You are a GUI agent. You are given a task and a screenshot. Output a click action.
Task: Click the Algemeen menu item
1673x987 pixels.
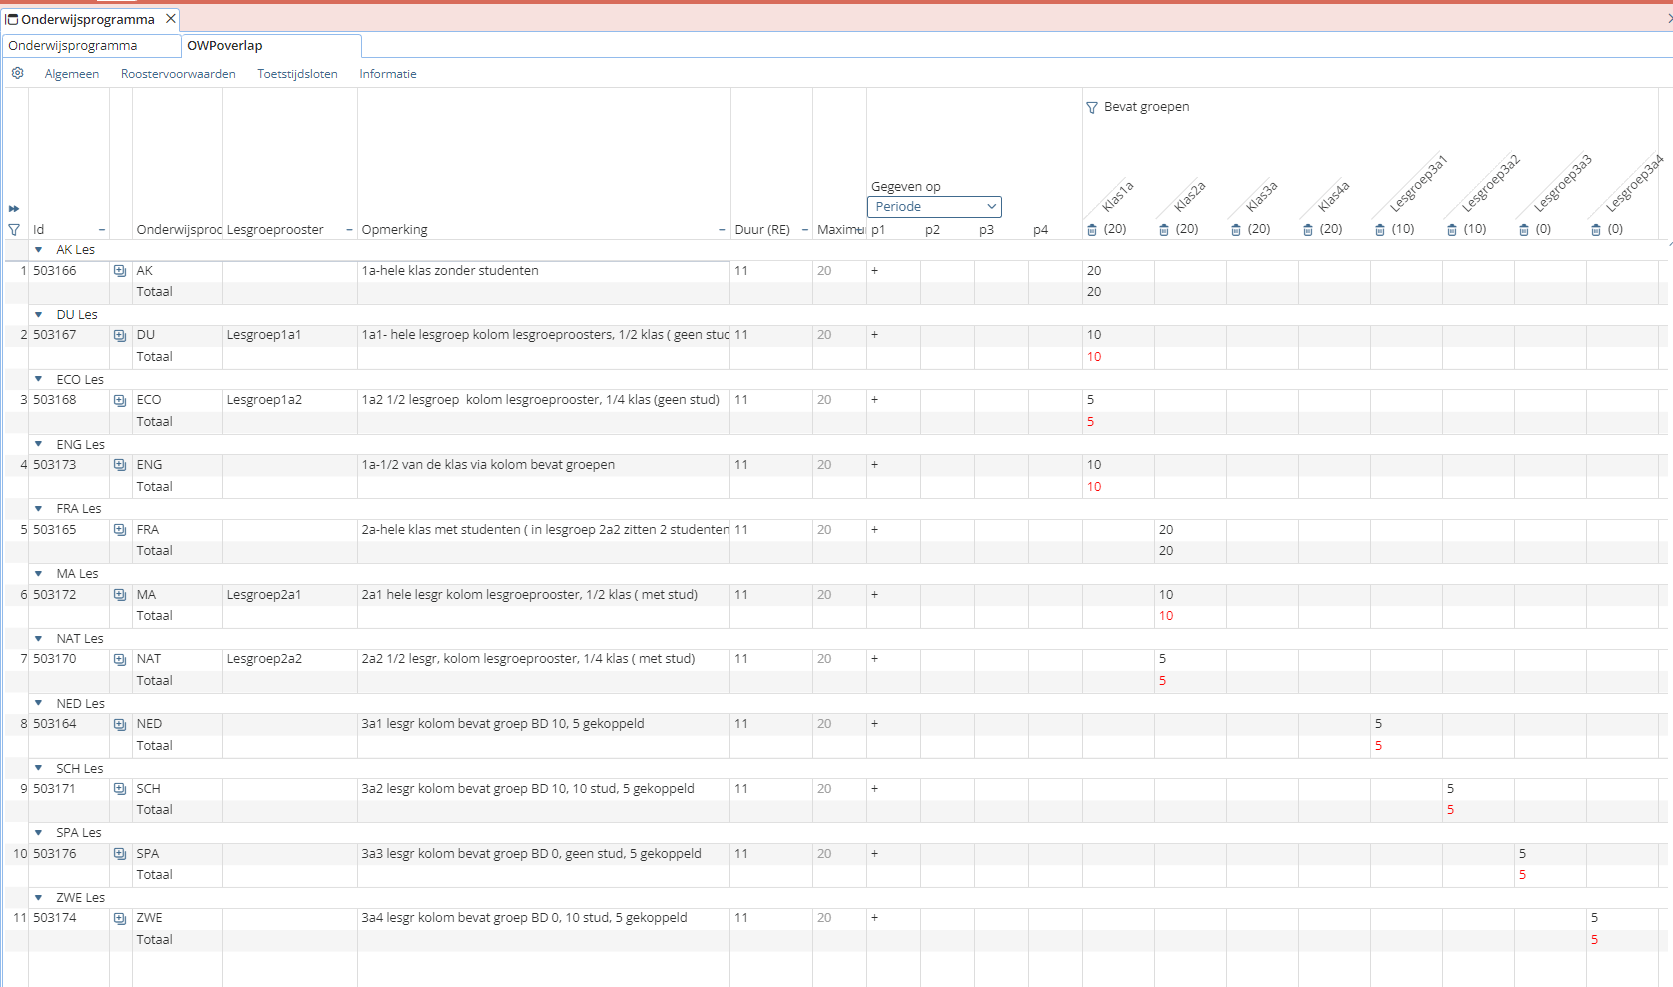pyautogui.click(x=72, y=74)
